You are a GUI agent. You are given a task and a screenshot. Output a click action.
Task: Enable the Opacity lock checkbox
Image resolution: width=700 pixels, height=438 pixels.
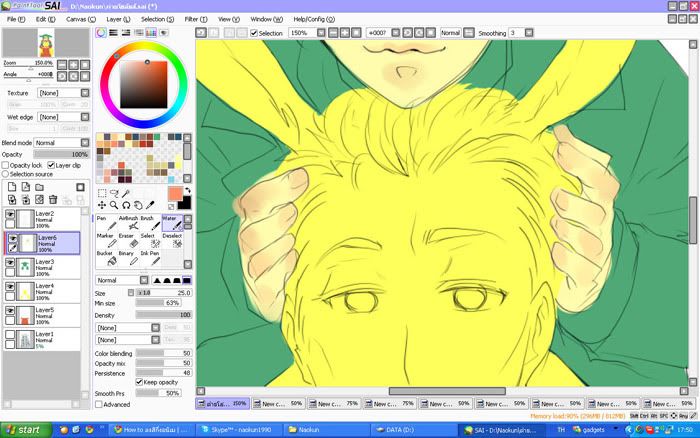click(6, 165)
